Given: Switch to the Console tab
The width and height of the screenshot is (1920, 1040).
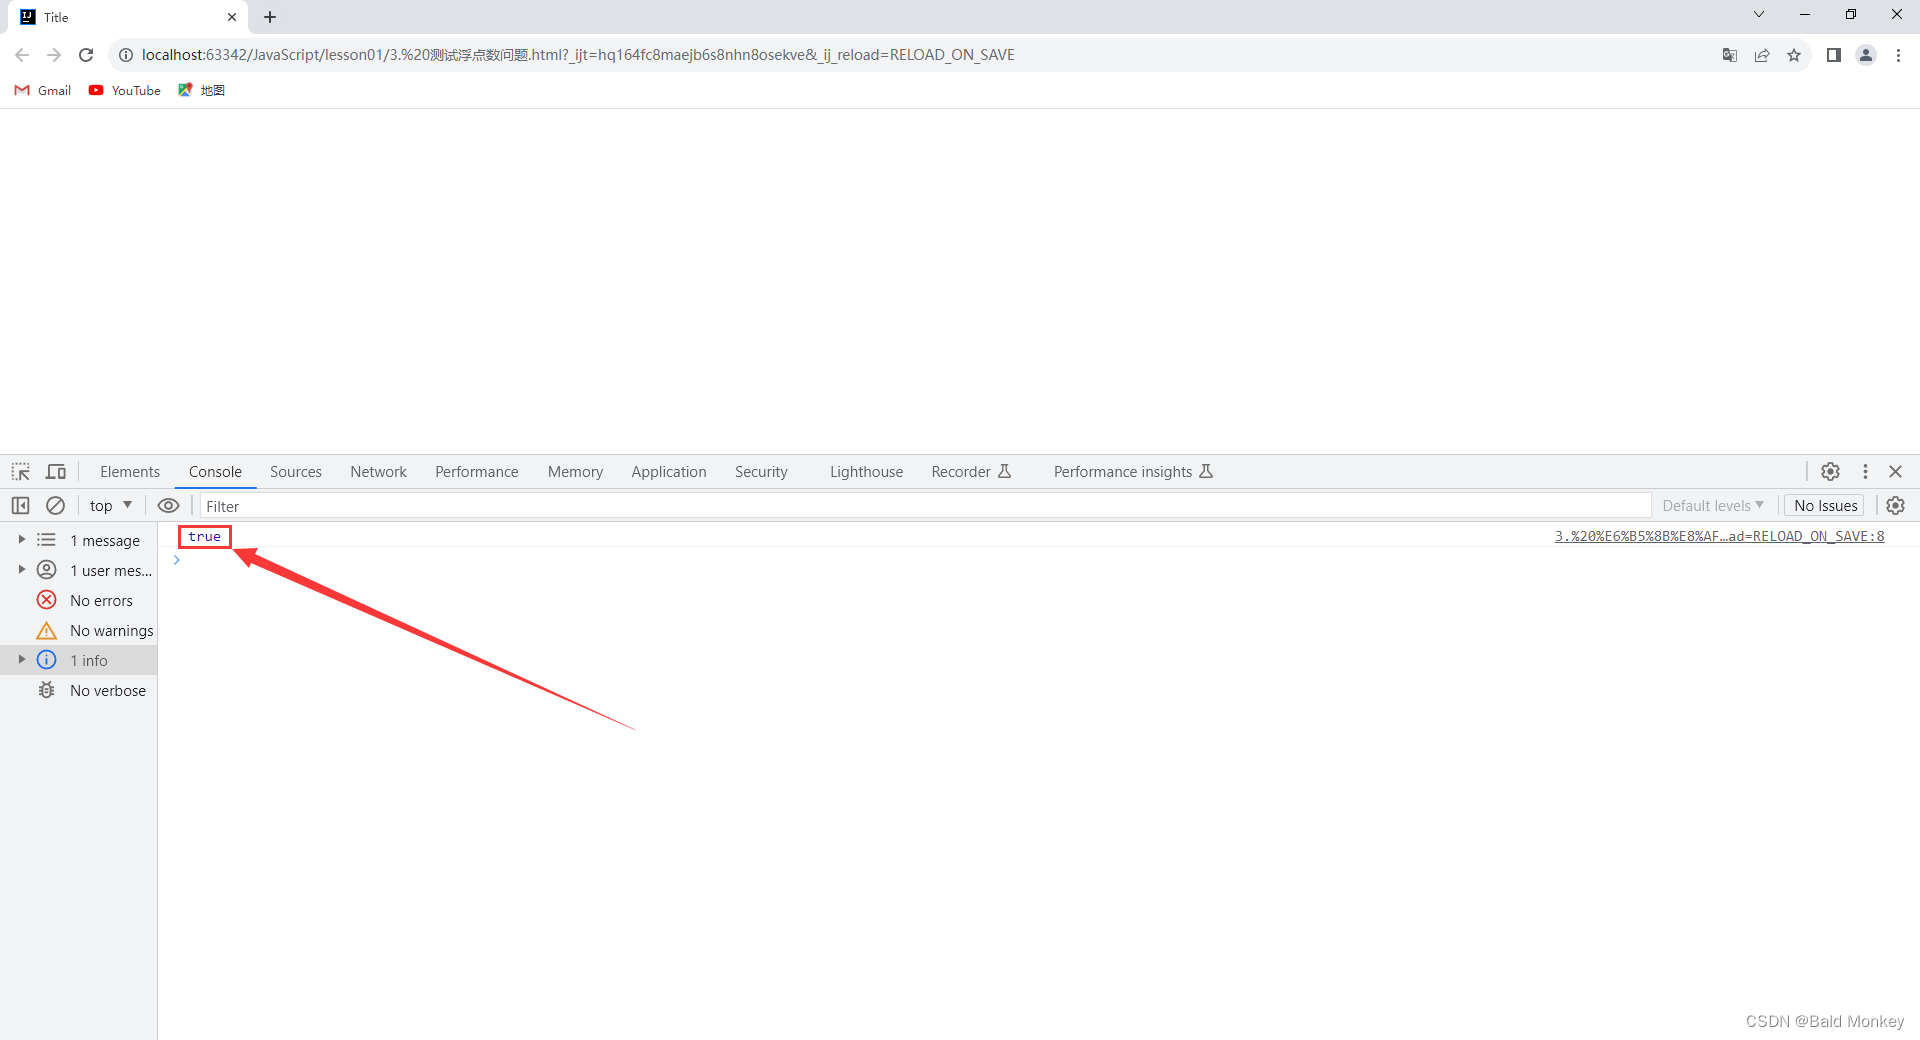Looking at the screenshot, I should [215, 472].
